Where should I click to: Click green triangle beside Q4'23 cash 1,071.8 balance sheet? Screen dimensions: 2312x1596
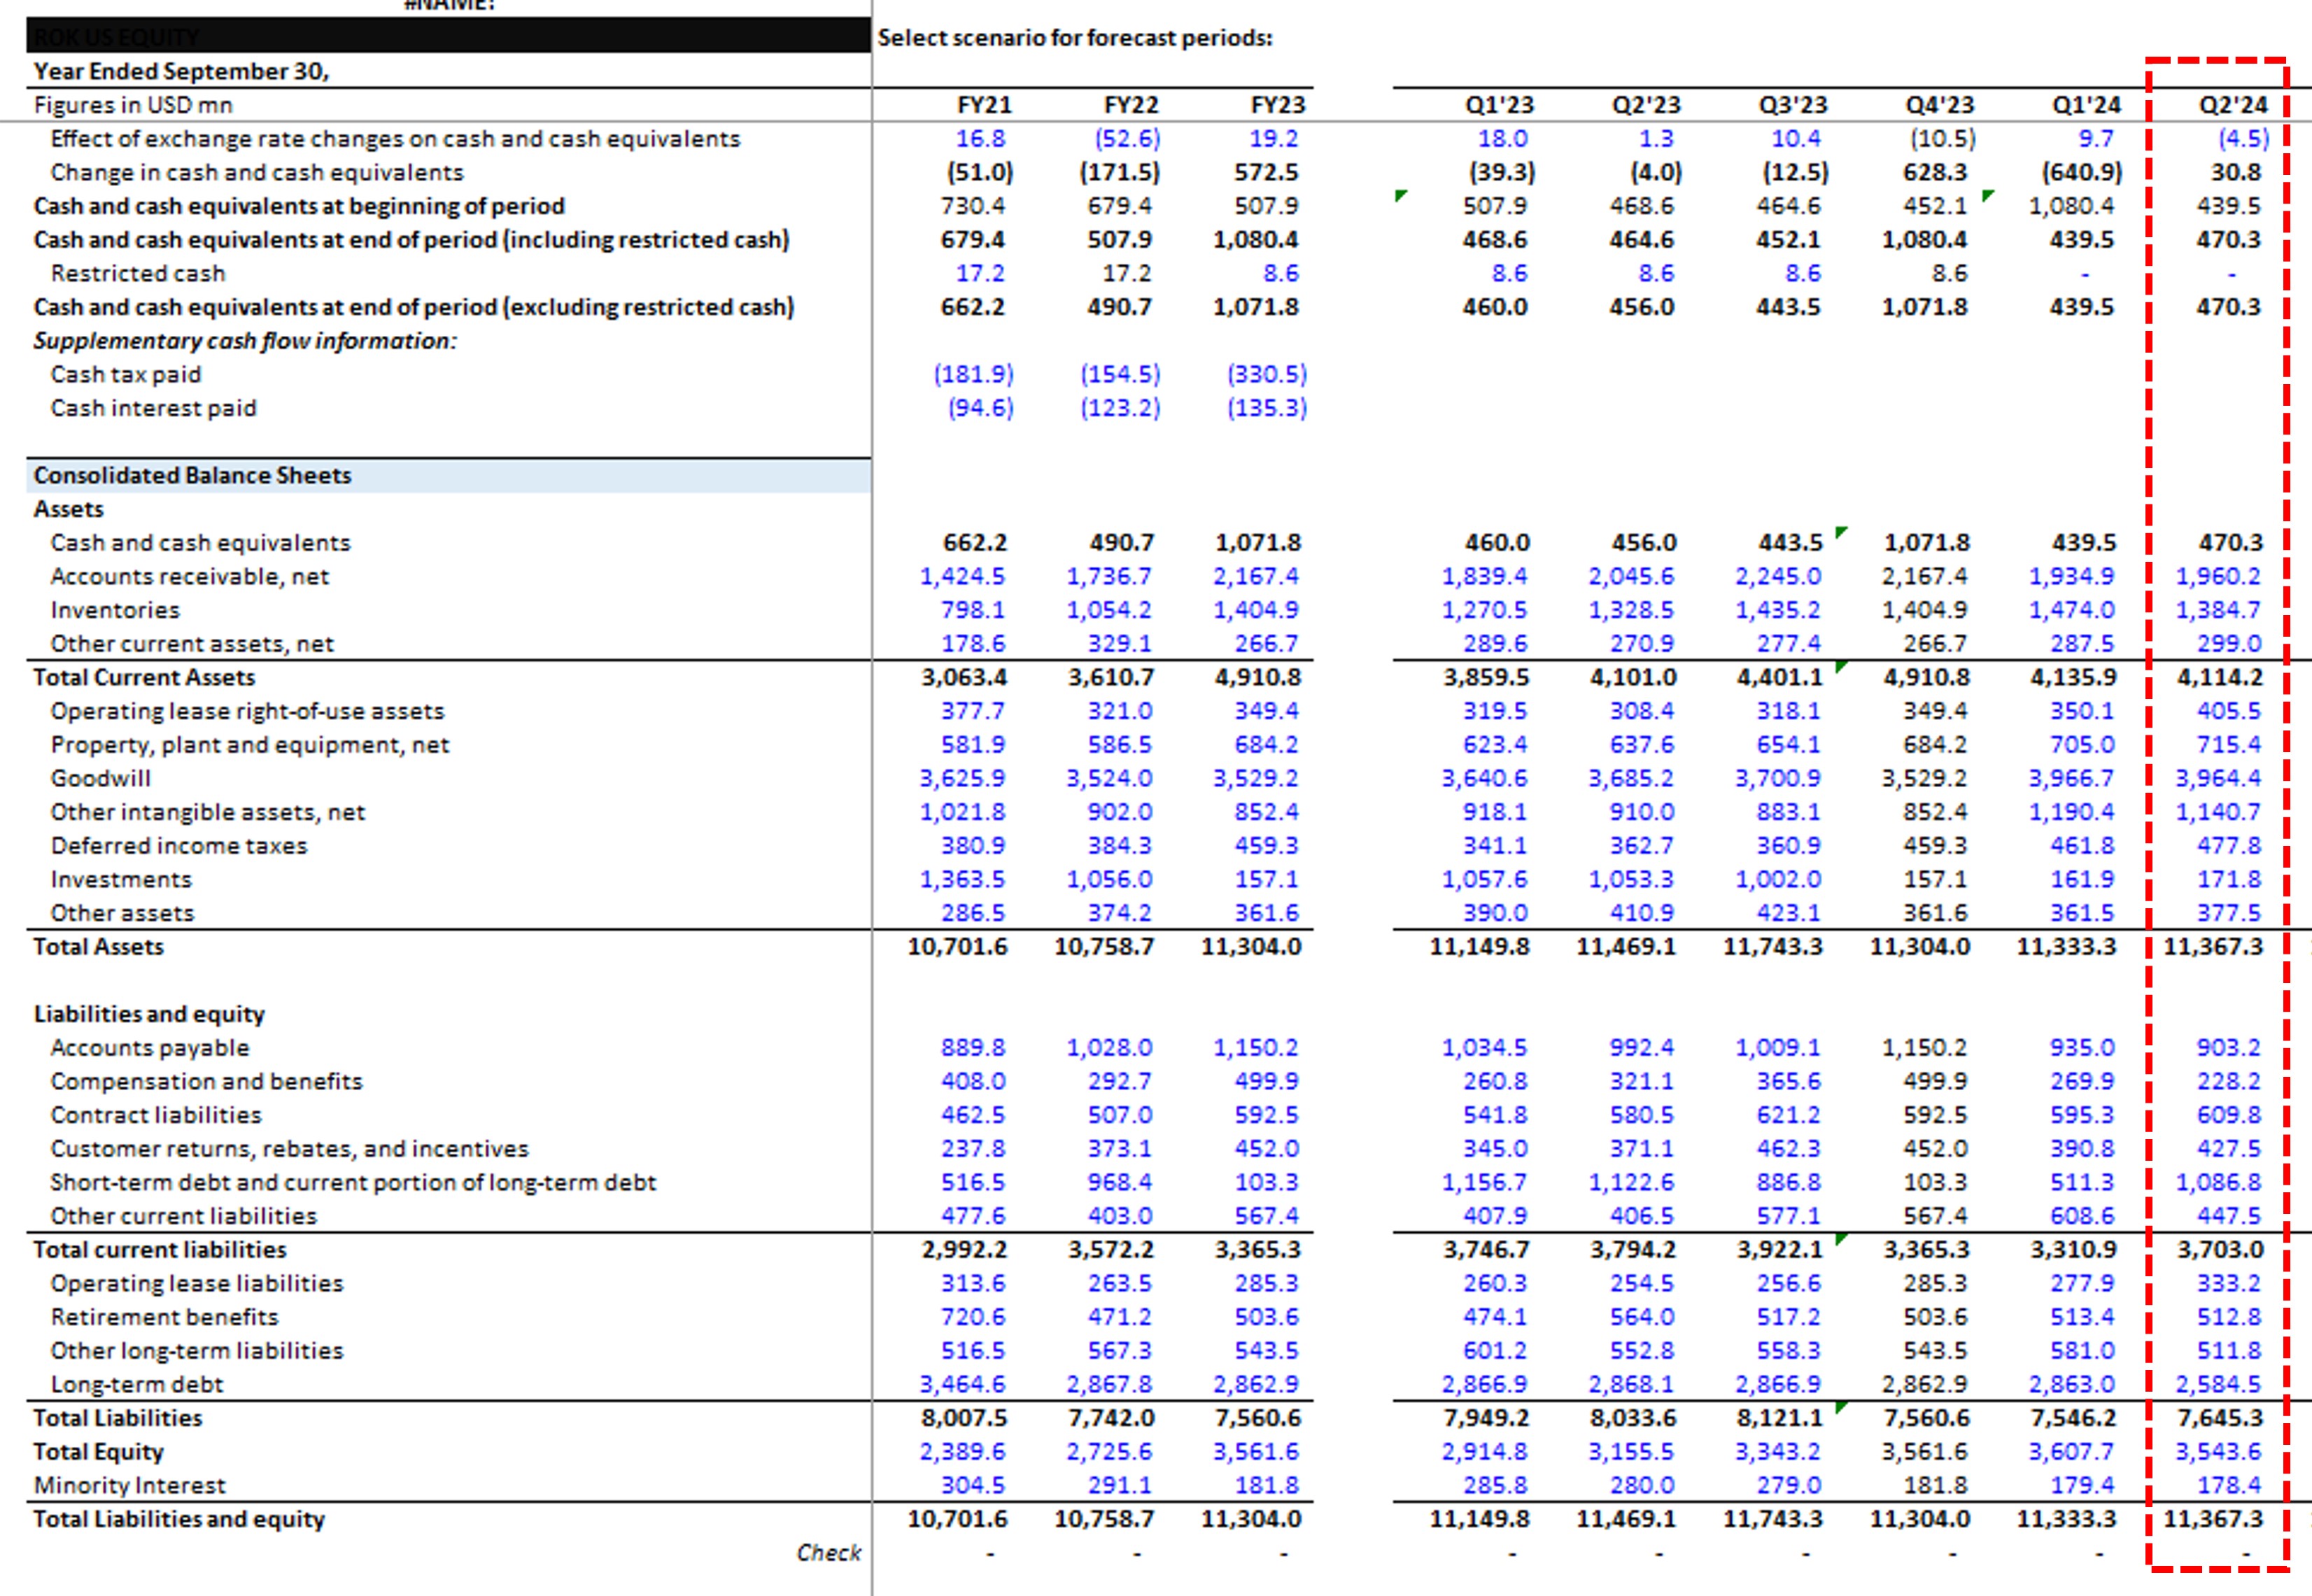pyautogui.click(x=1841, y=532)
